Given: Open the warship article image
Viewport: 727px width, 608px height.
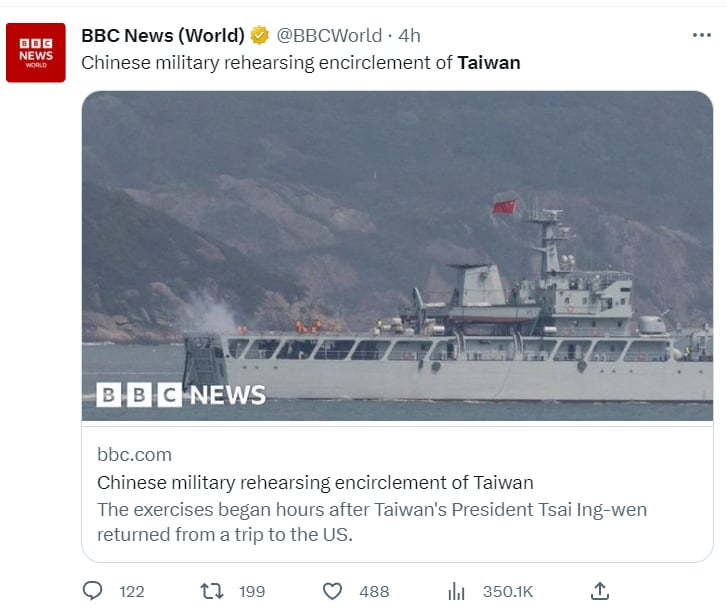Looking at the screenshot, I should click(x=397, y=256).
